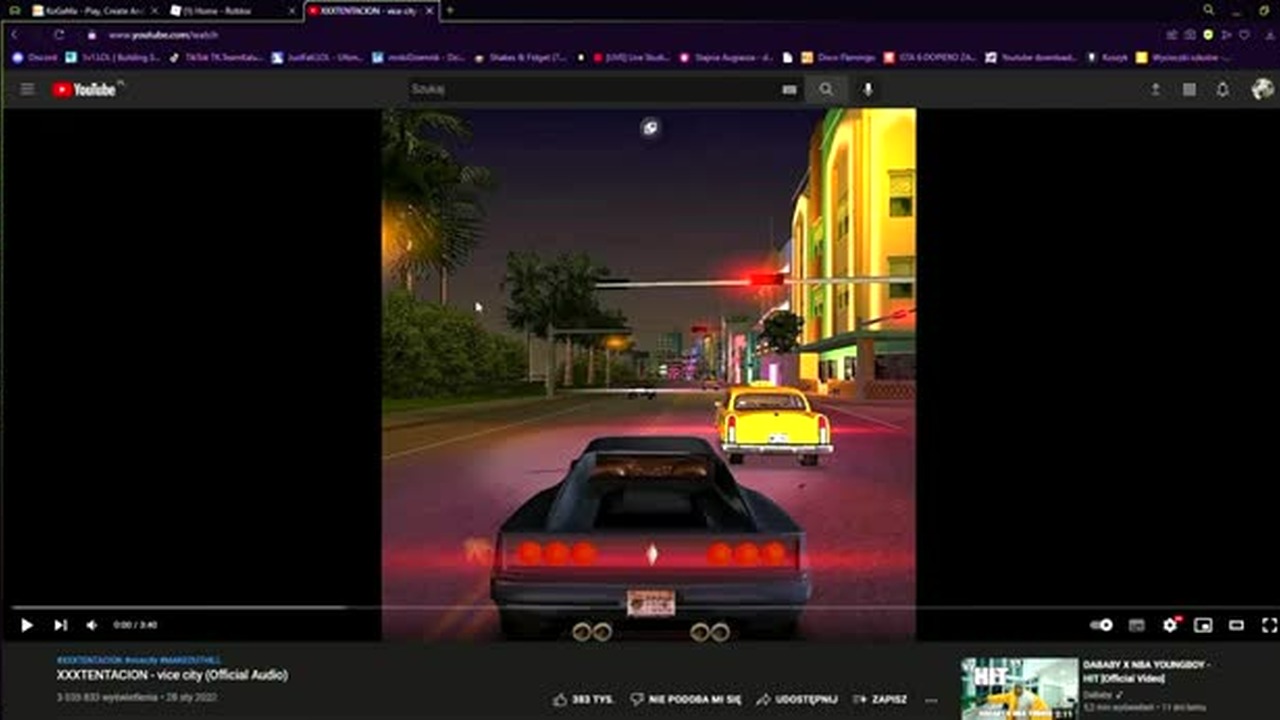The height and width of the screenshot is (720, 1280).
Task: Skip to the next video
Action: [60, 625]
